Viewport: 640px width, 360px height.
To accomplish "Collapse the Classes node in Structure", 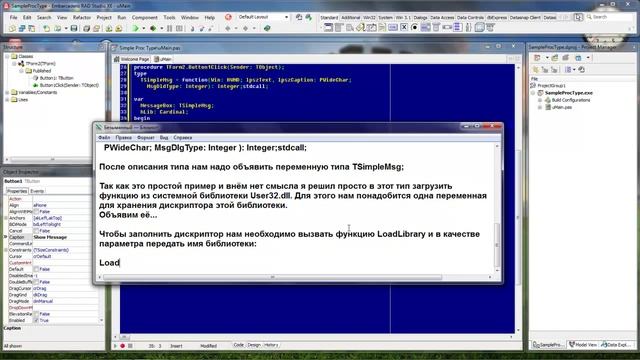I will point(7,56).
